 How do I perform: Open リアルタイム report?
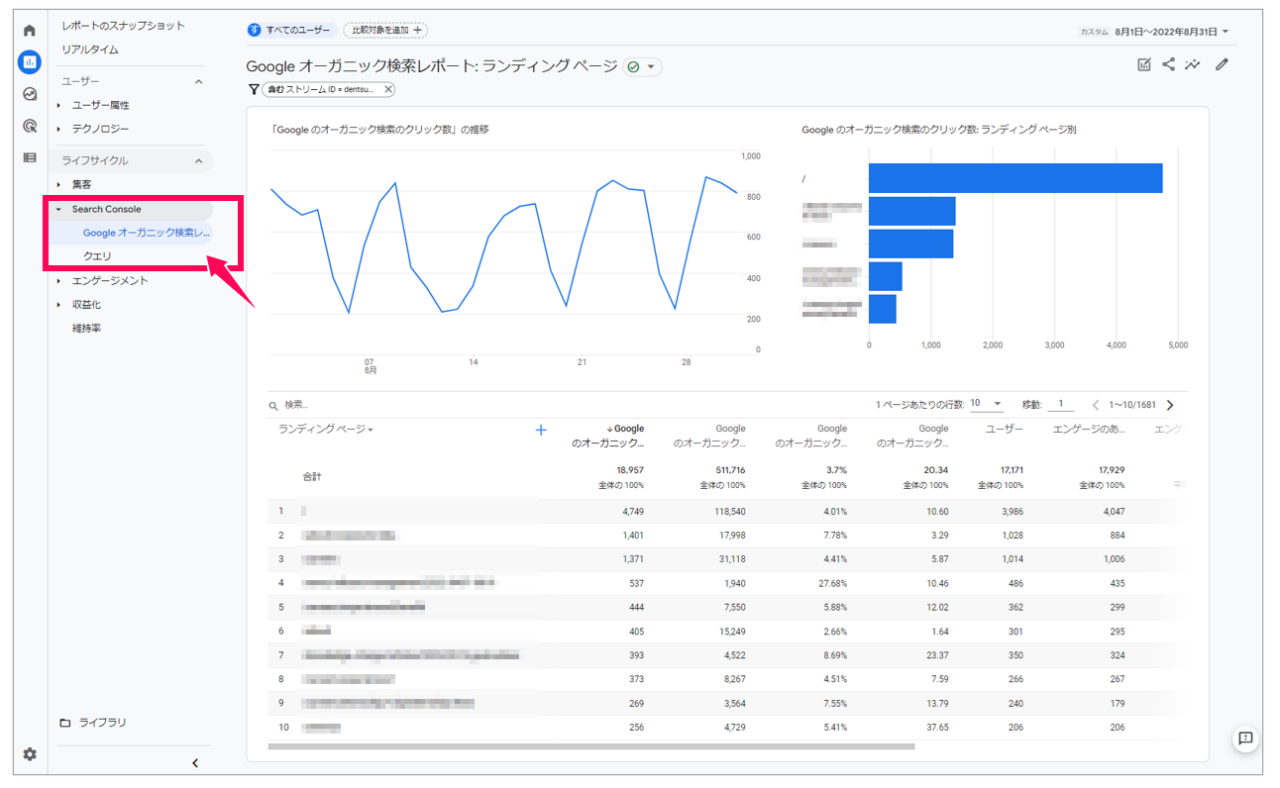tap(90, 49)
